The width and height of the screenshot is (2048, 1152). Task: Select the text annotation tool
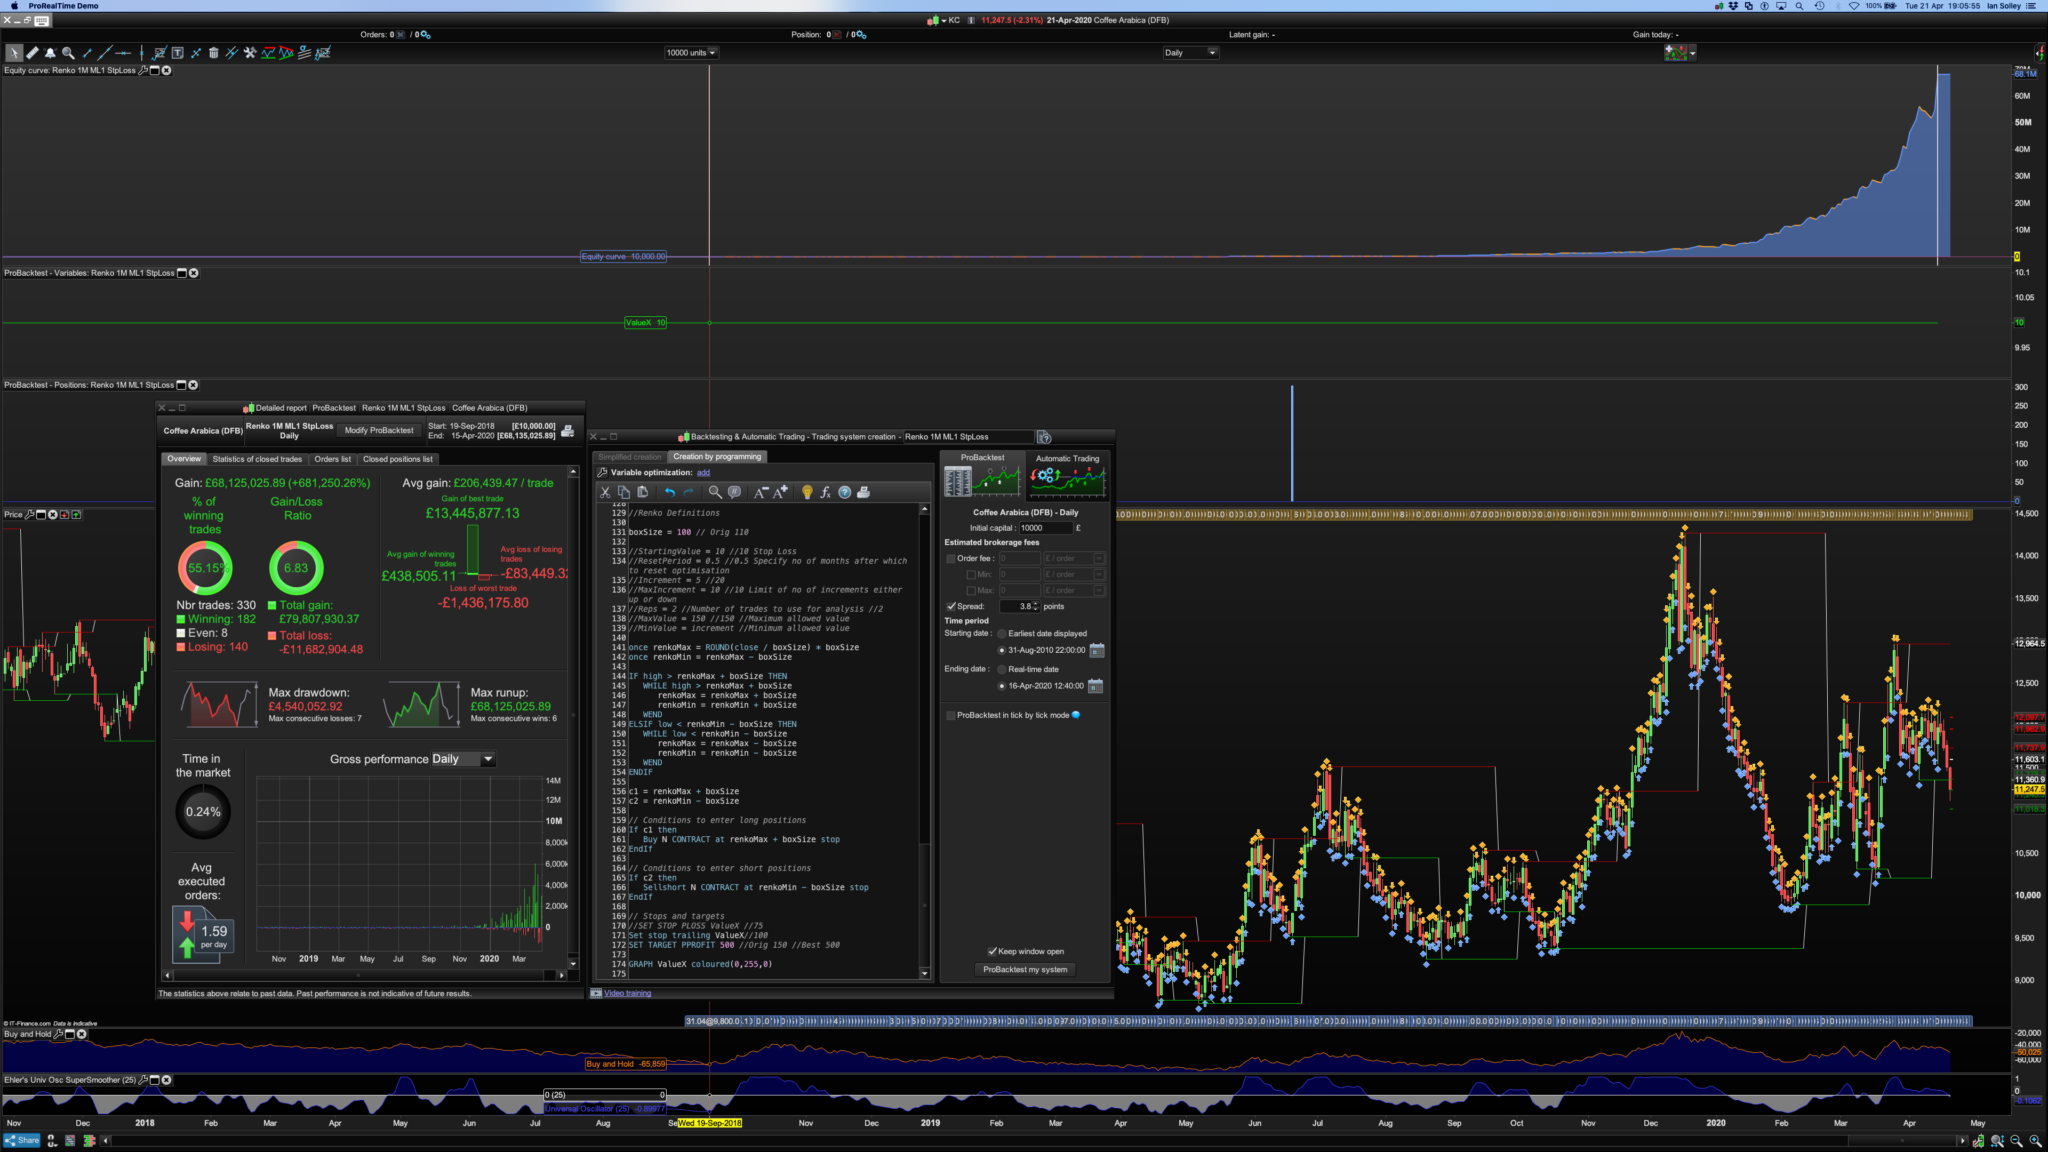(x=177, y=53)
